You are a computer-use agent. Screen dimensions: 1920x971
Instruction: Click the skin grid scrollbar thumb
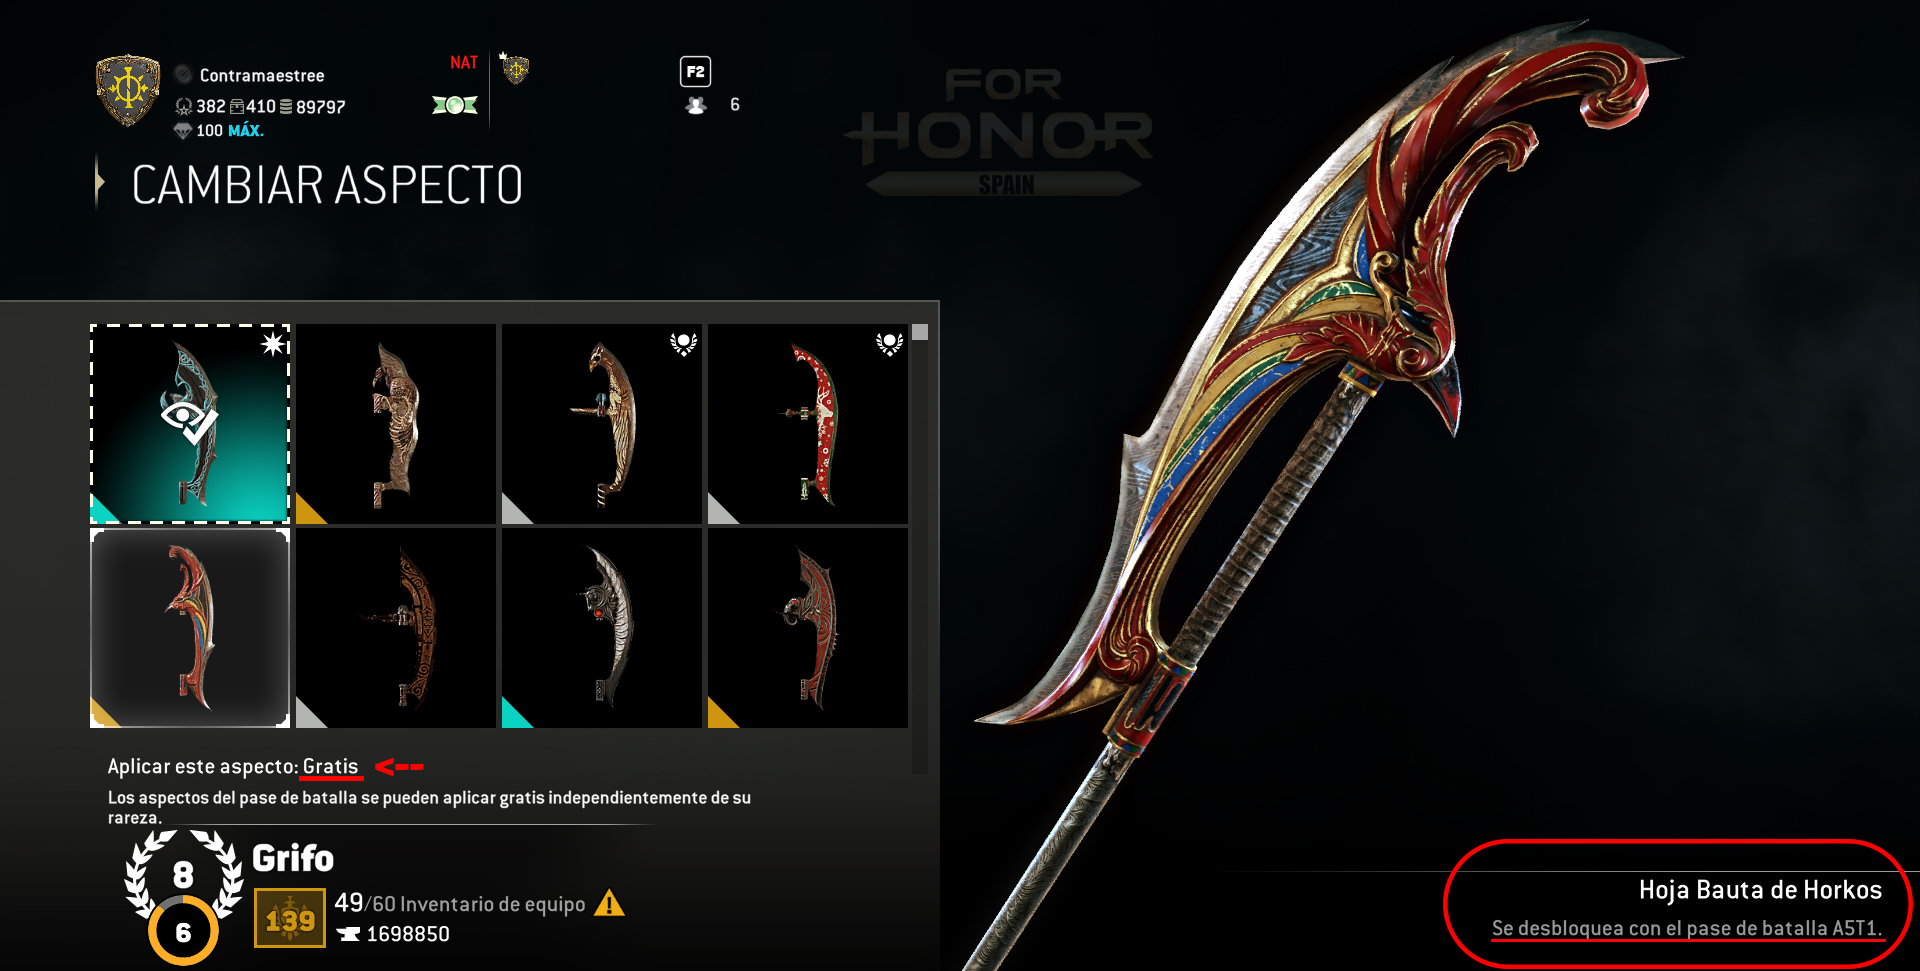coord(920,332)
